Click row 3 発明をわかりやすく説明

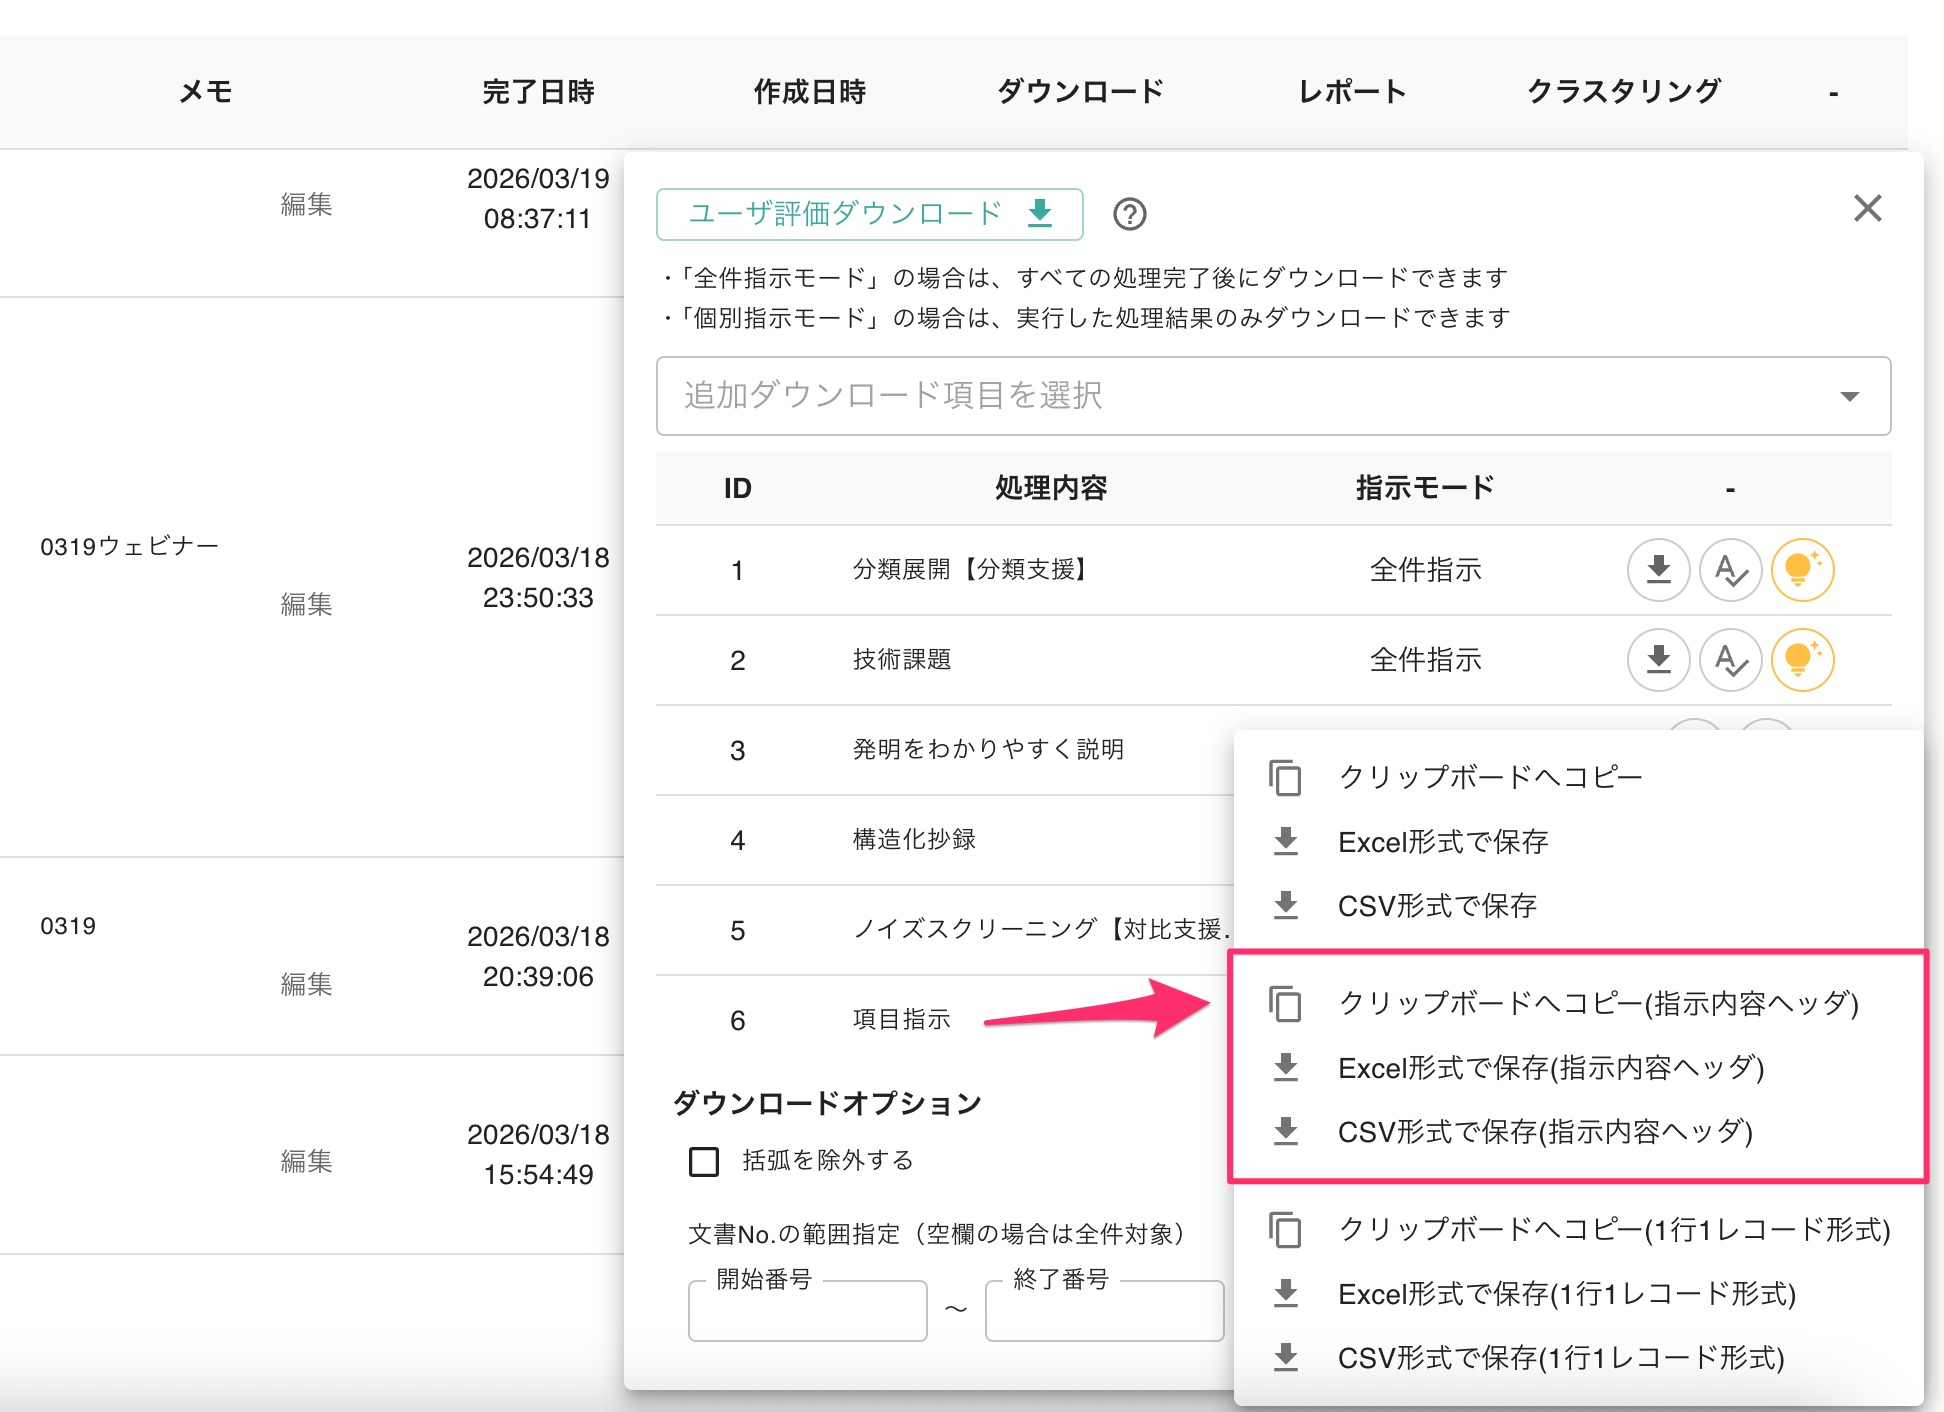pos(988,750)
